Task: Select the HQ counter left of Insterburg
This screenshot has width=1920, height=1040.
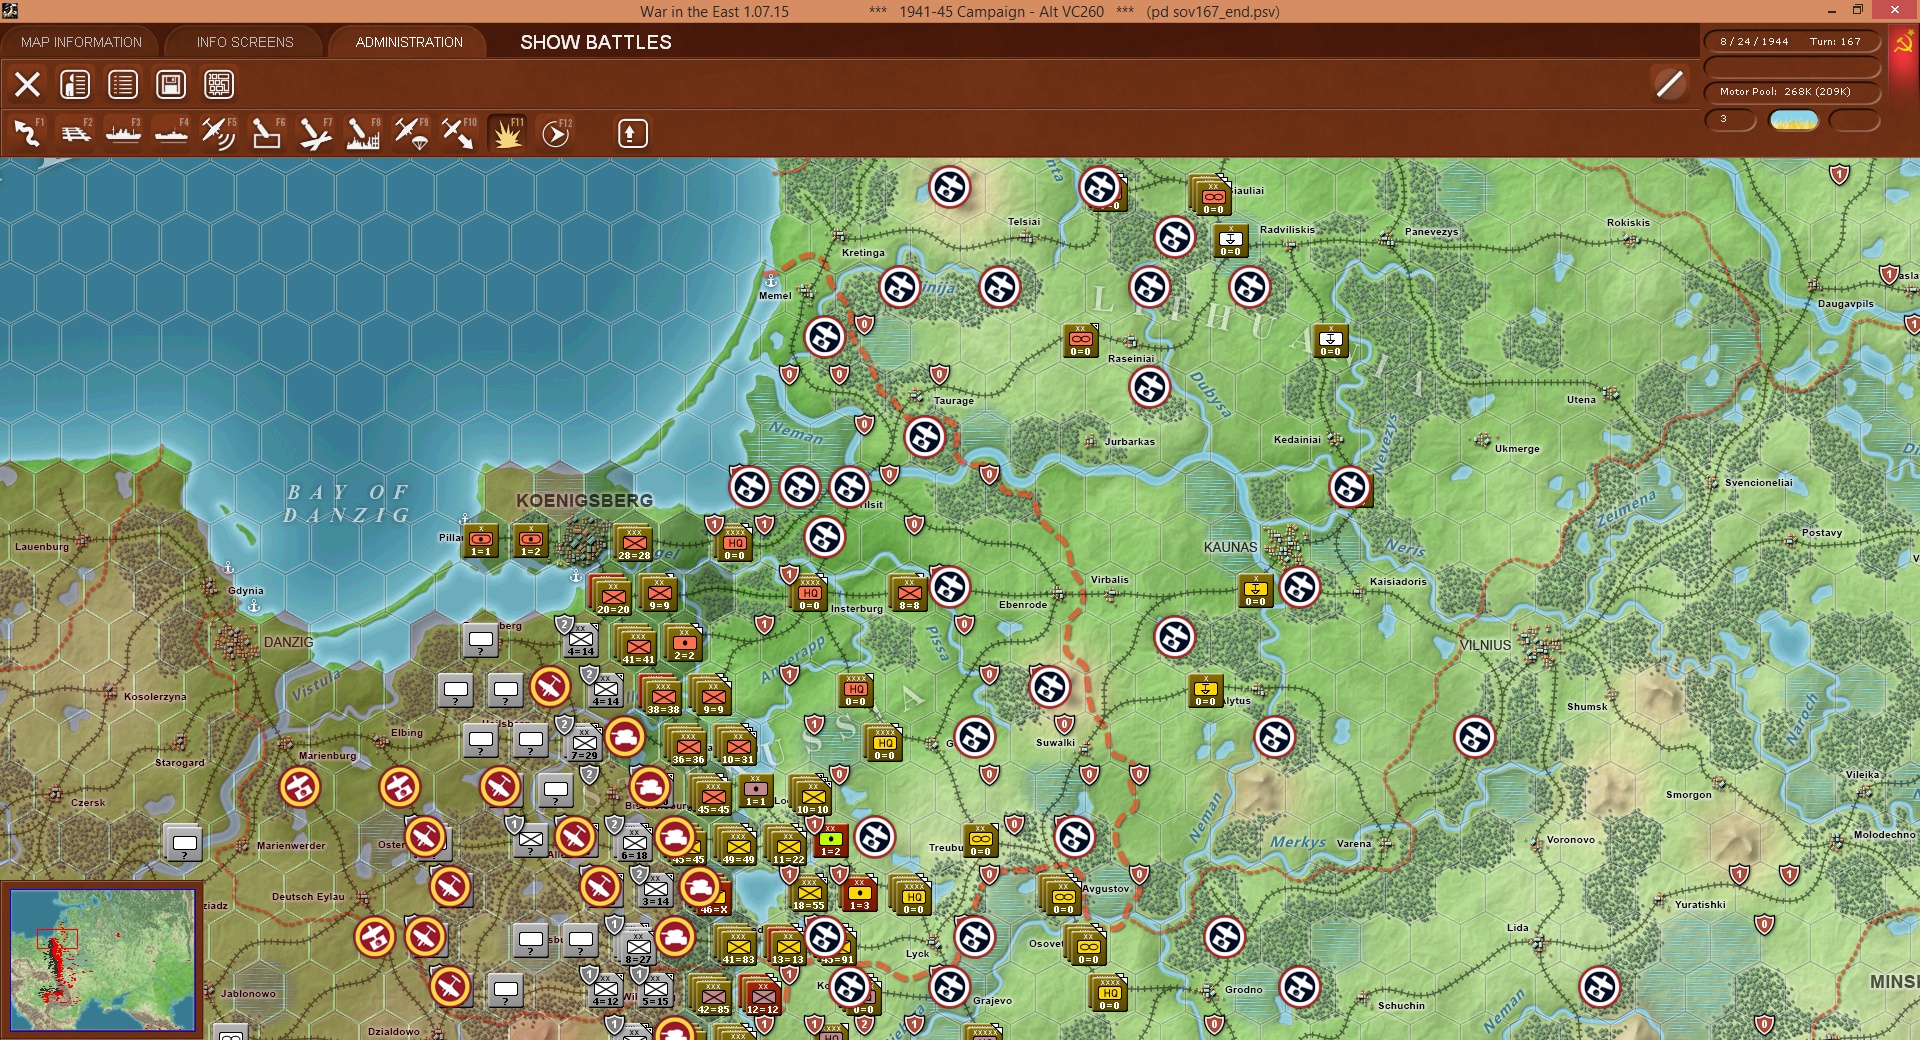Action: 809,593
